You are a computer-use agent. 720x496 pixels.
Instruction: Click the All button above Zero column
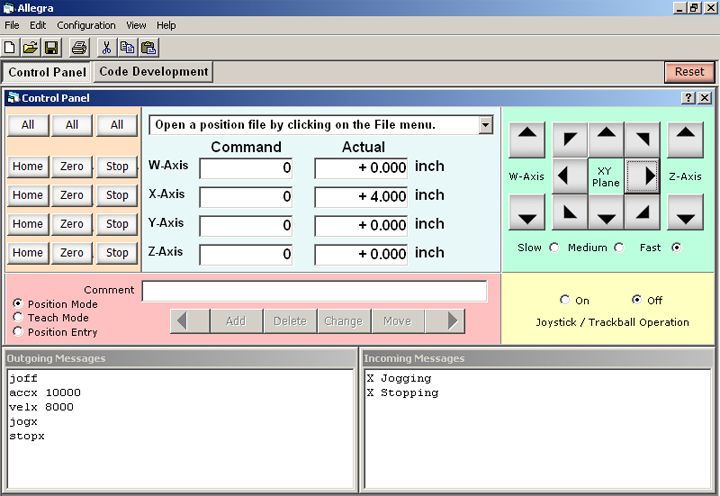(72, 125)
